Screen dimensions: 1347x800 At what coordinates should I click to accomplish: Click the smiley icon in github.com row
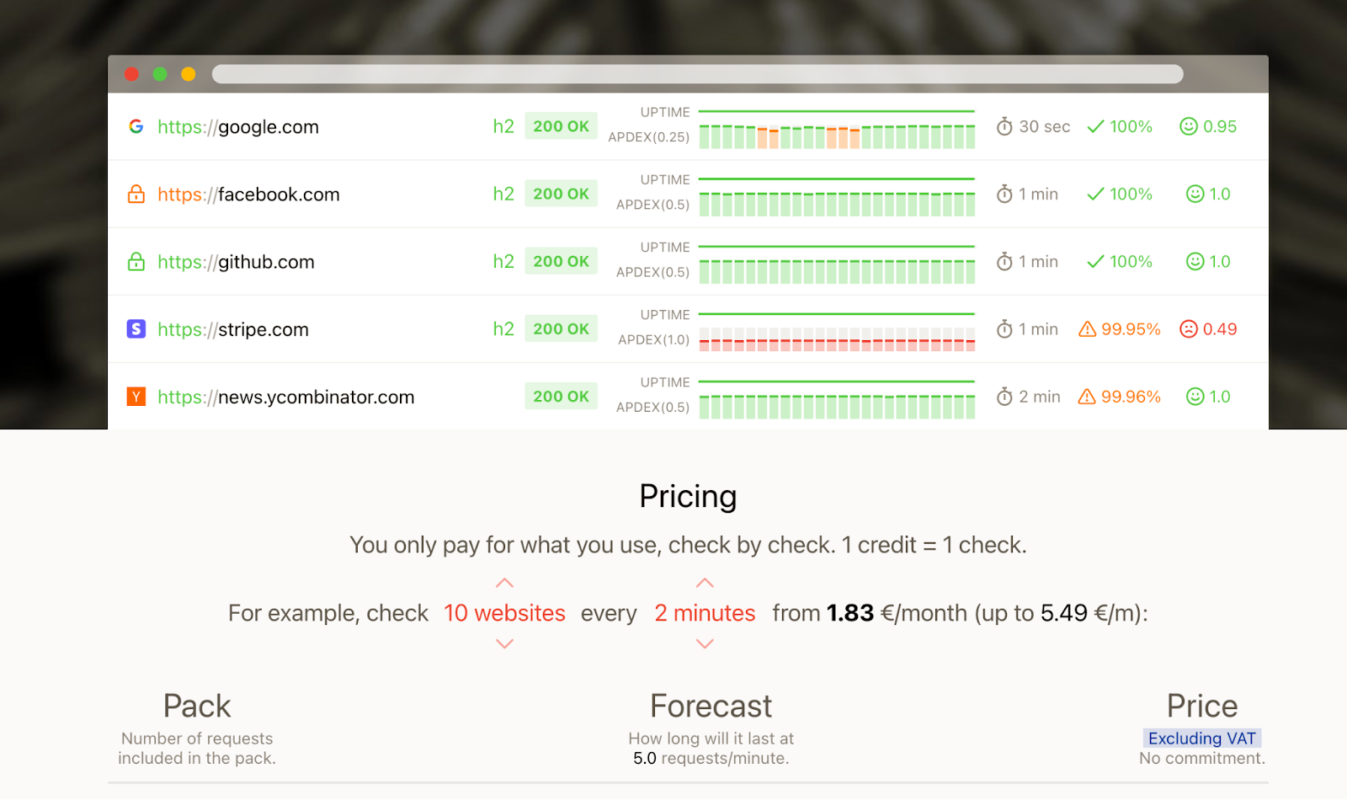point(1195,262)
